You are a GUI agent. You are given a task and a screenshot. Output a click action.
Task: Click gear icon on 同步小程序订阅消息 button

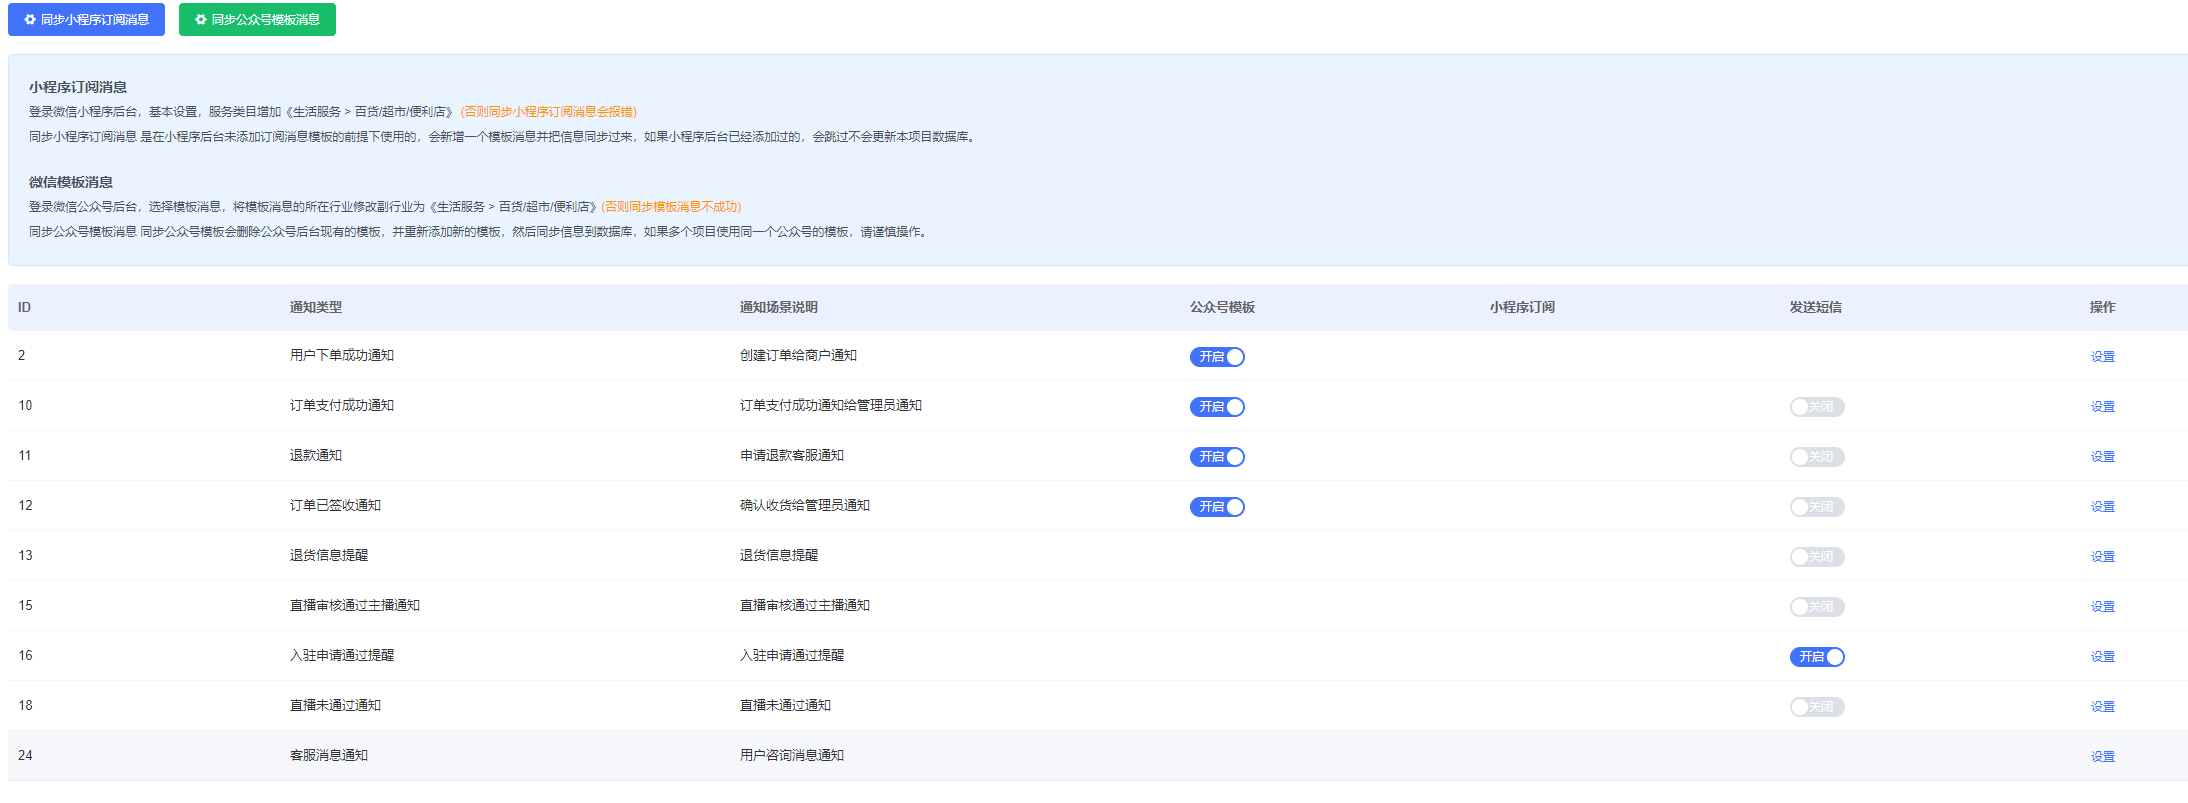(30, 20)
